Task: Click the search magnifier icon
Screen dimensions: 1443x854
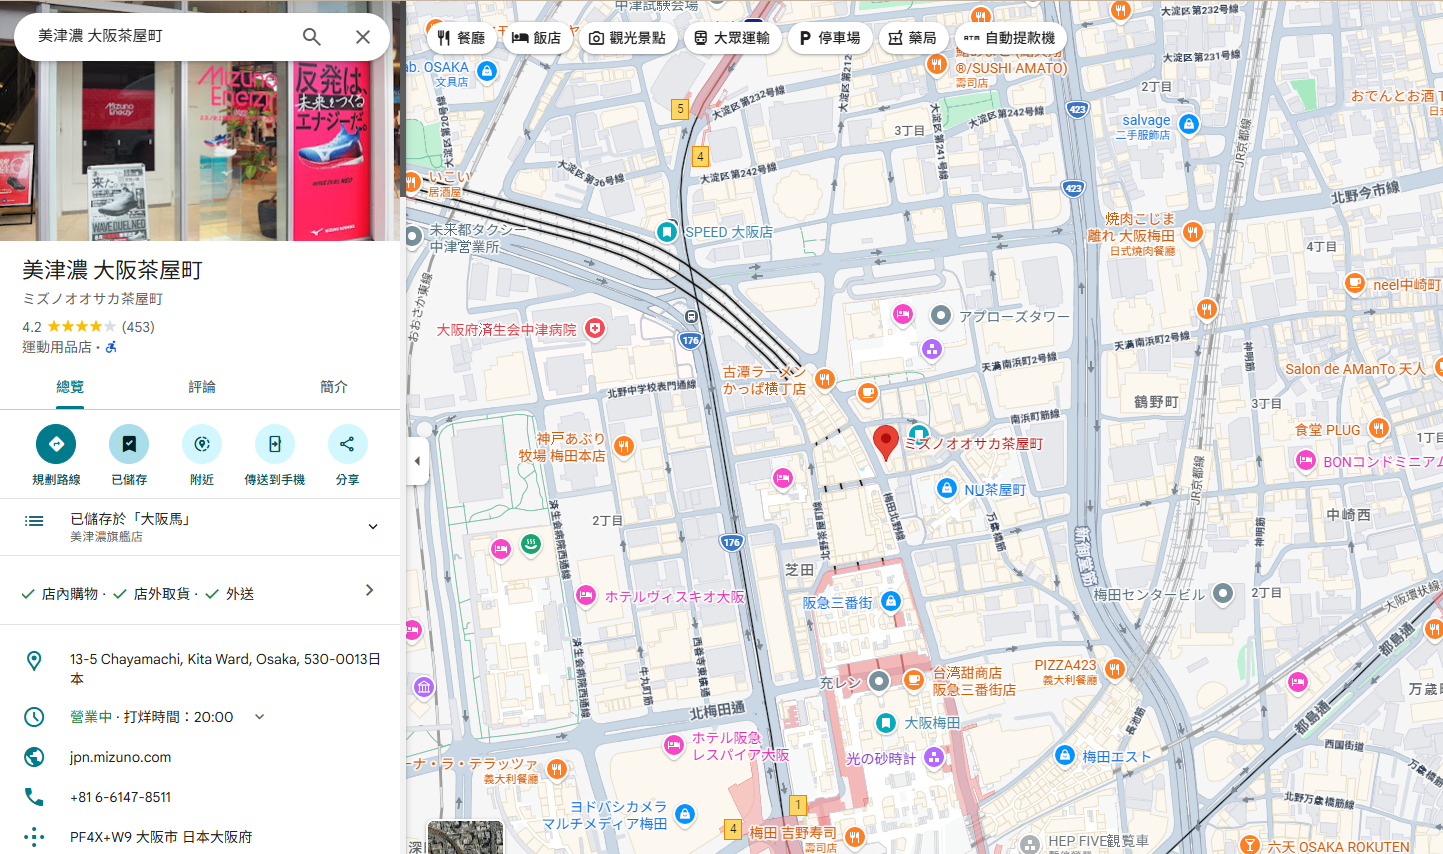Action: point(312,37)
